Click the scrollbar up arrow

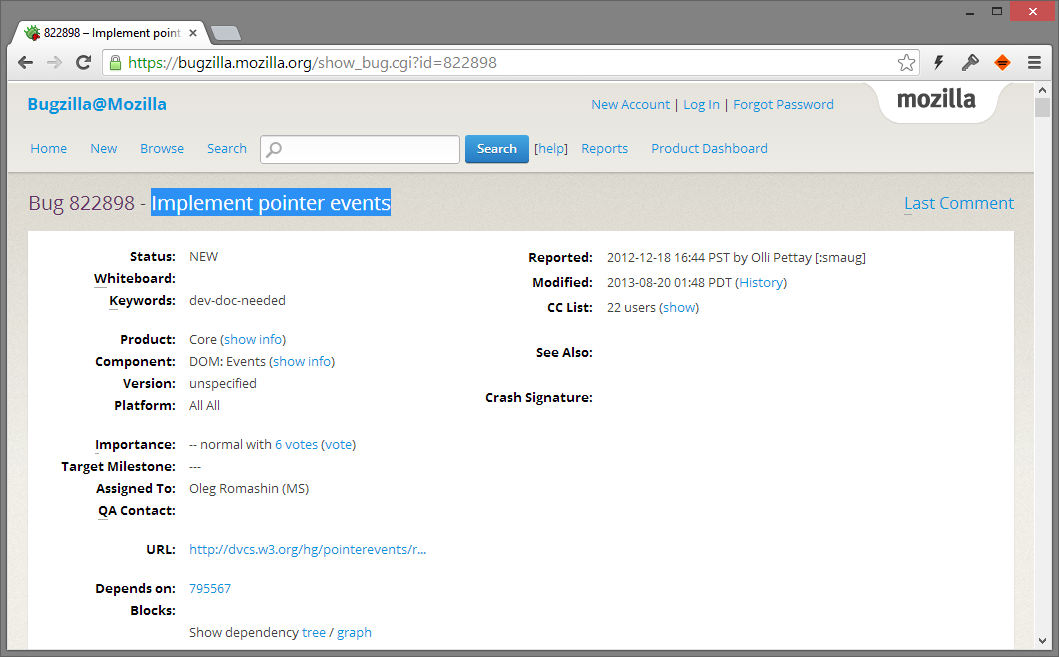(1042, 90)
